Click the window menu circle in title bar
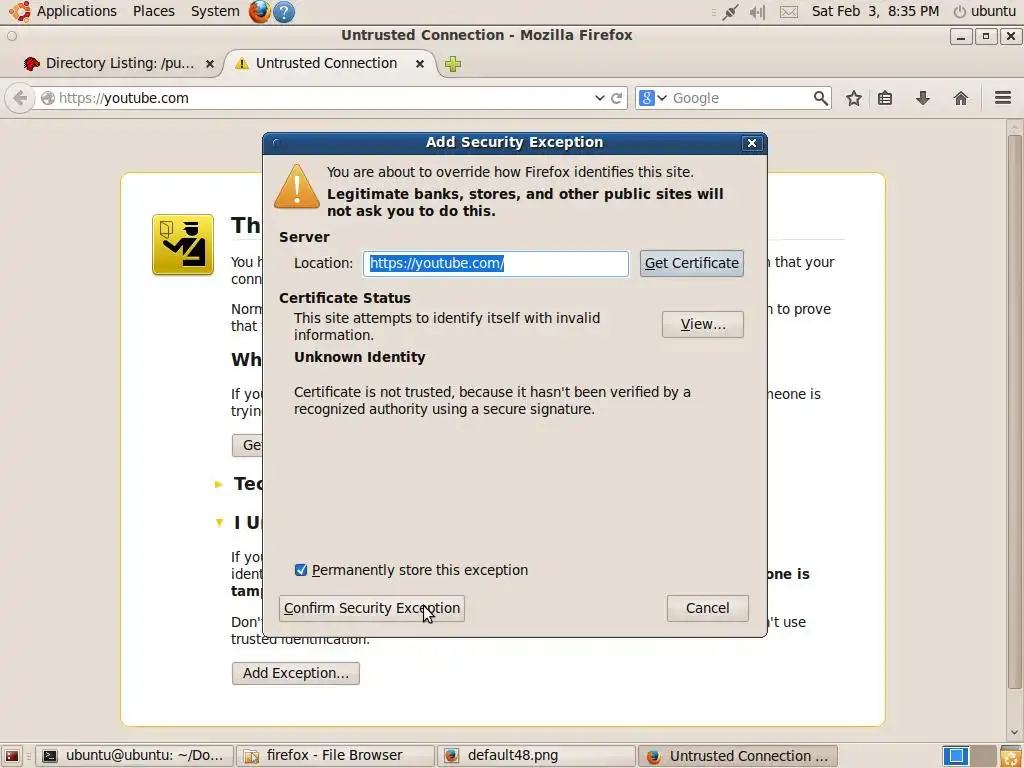1024x768 pixels. [x=12, y=36]
